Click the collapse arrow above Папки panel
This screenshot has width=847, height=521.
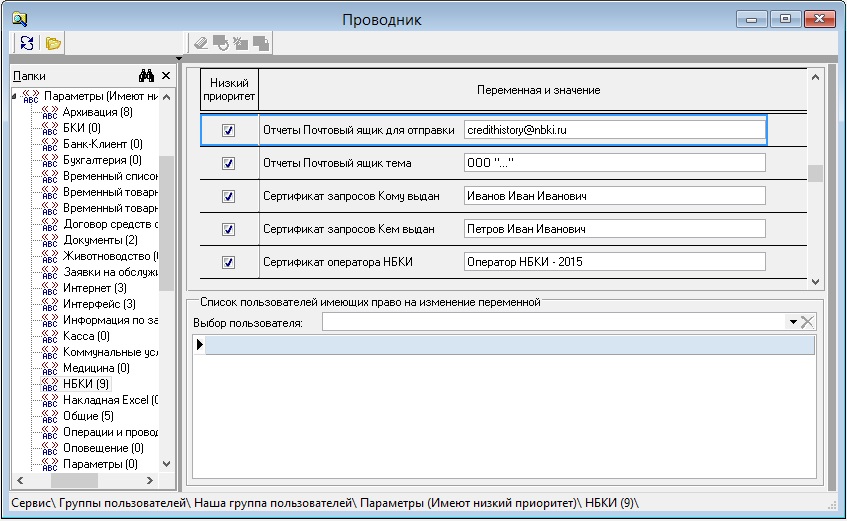(179, 58)
